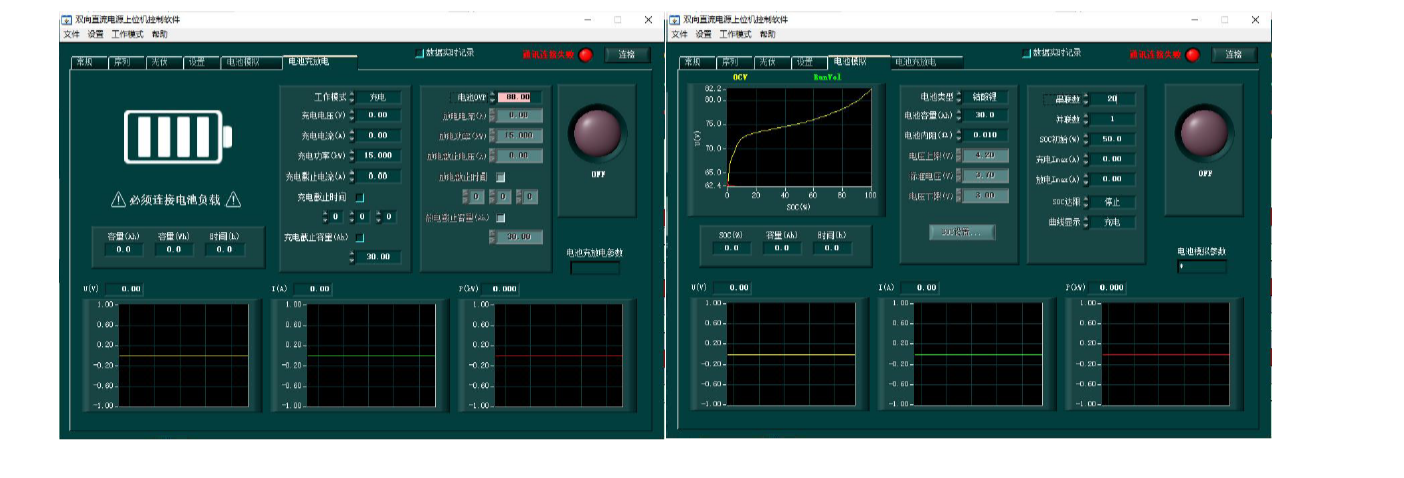Screen dimensions: 1404x478
Task: Open 工作模式 menu in 电池模拟 window
Action: (736, 34)
